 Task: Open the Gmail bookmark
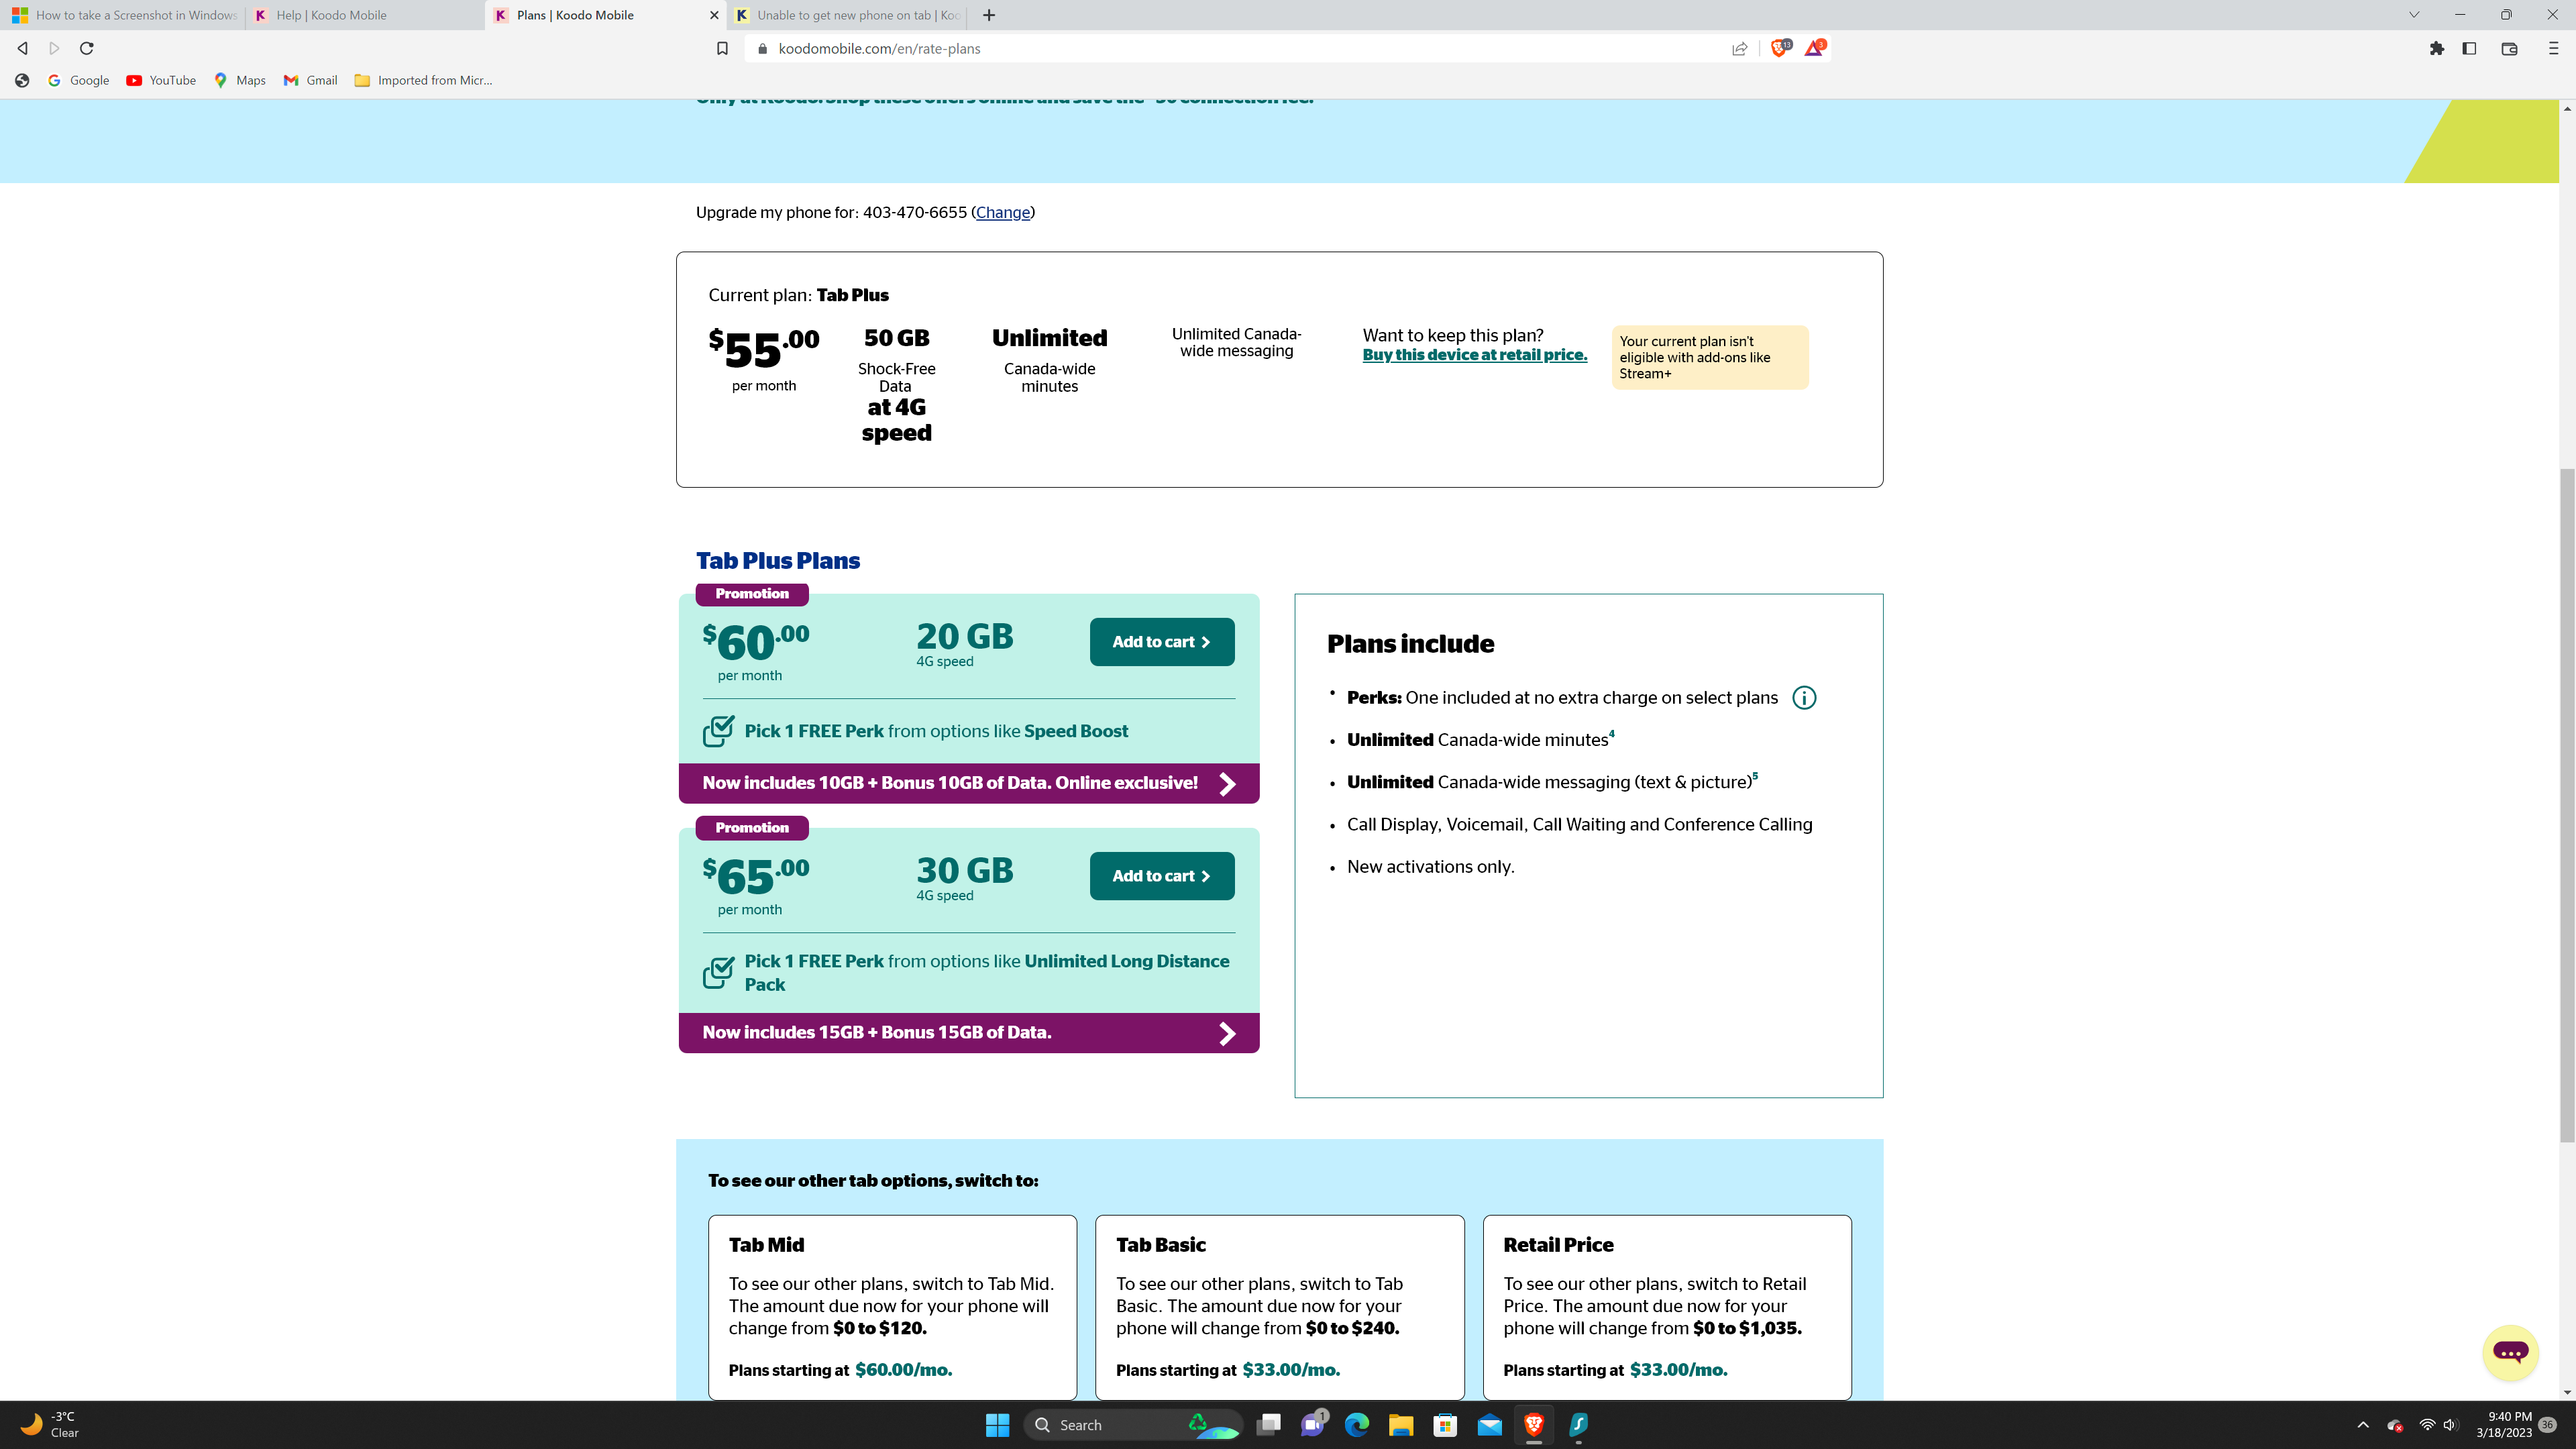[x=310, y=80]
